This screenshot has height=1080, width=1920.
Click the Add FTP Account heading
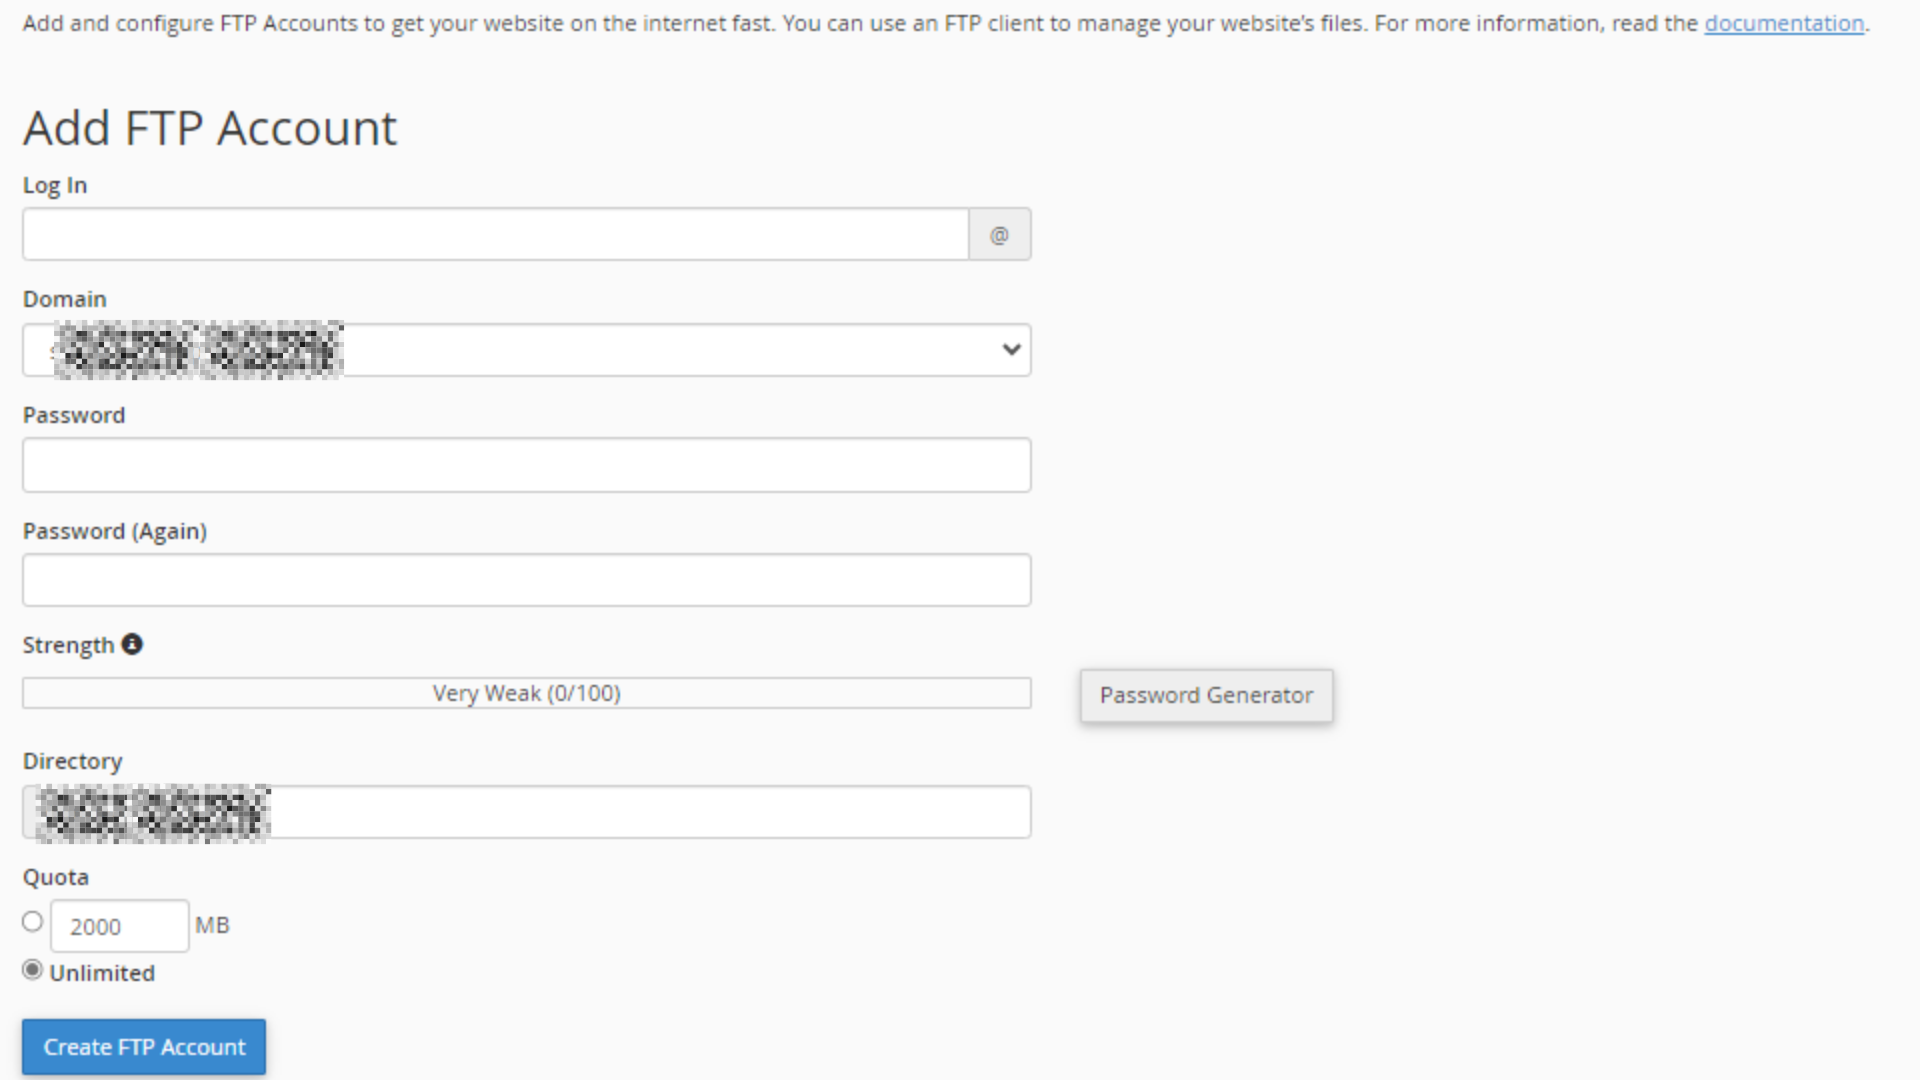coord(210,128)
